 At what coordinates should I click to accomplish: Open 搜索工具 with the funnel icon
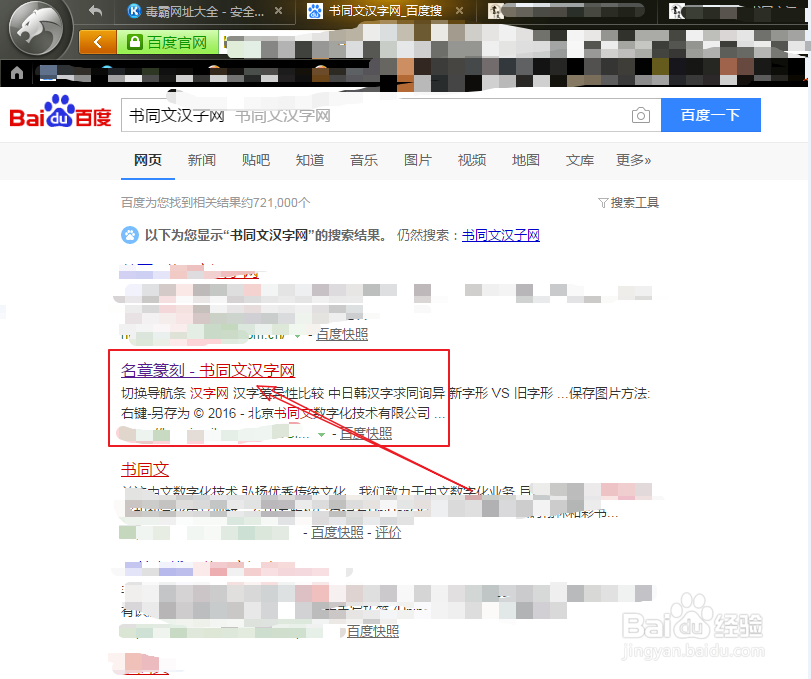pyautogui.click(x=628, y=202)
